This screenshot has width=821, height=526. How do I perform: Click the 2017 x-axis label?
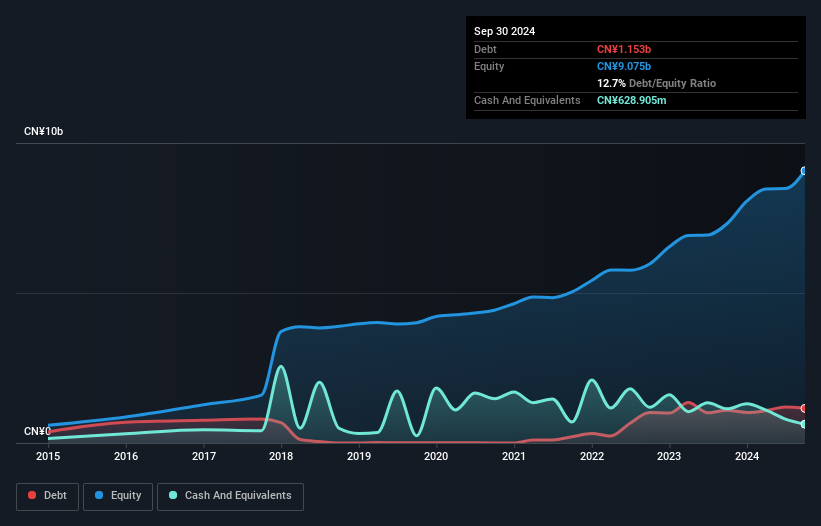coord(204,456)
